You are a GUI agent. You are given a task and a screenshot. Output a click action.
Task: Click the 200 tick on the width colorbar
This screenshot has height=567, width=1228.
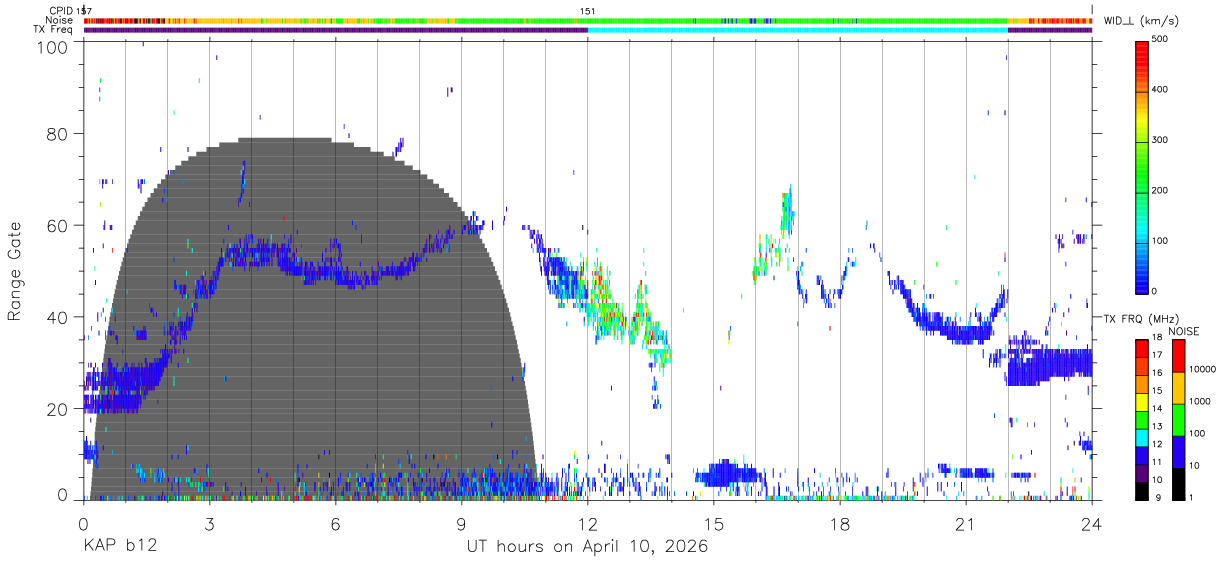(x=1159, y=190)
